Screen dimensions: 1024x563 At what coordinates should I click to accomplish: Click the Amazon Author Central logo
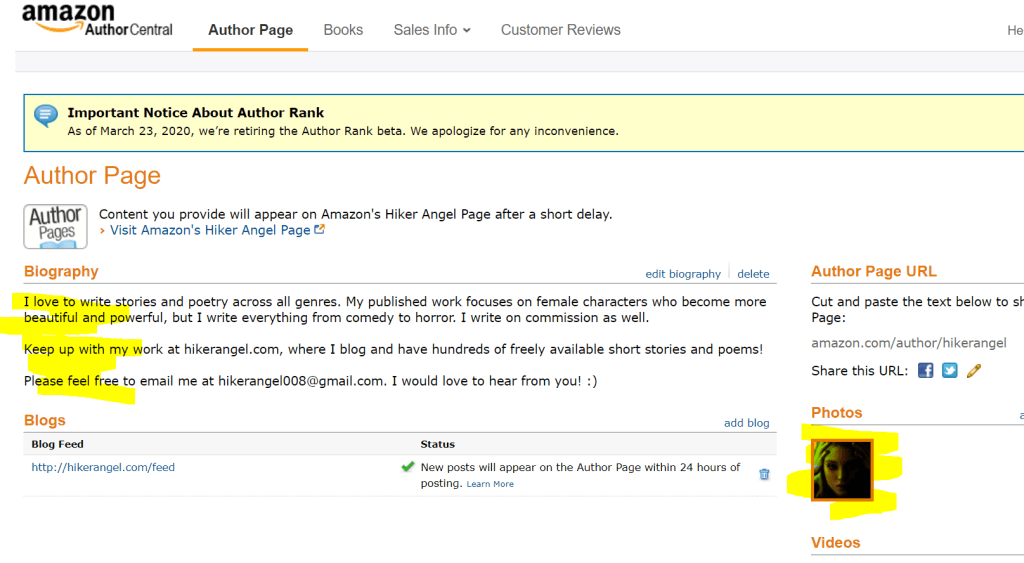tap(97, 21)
